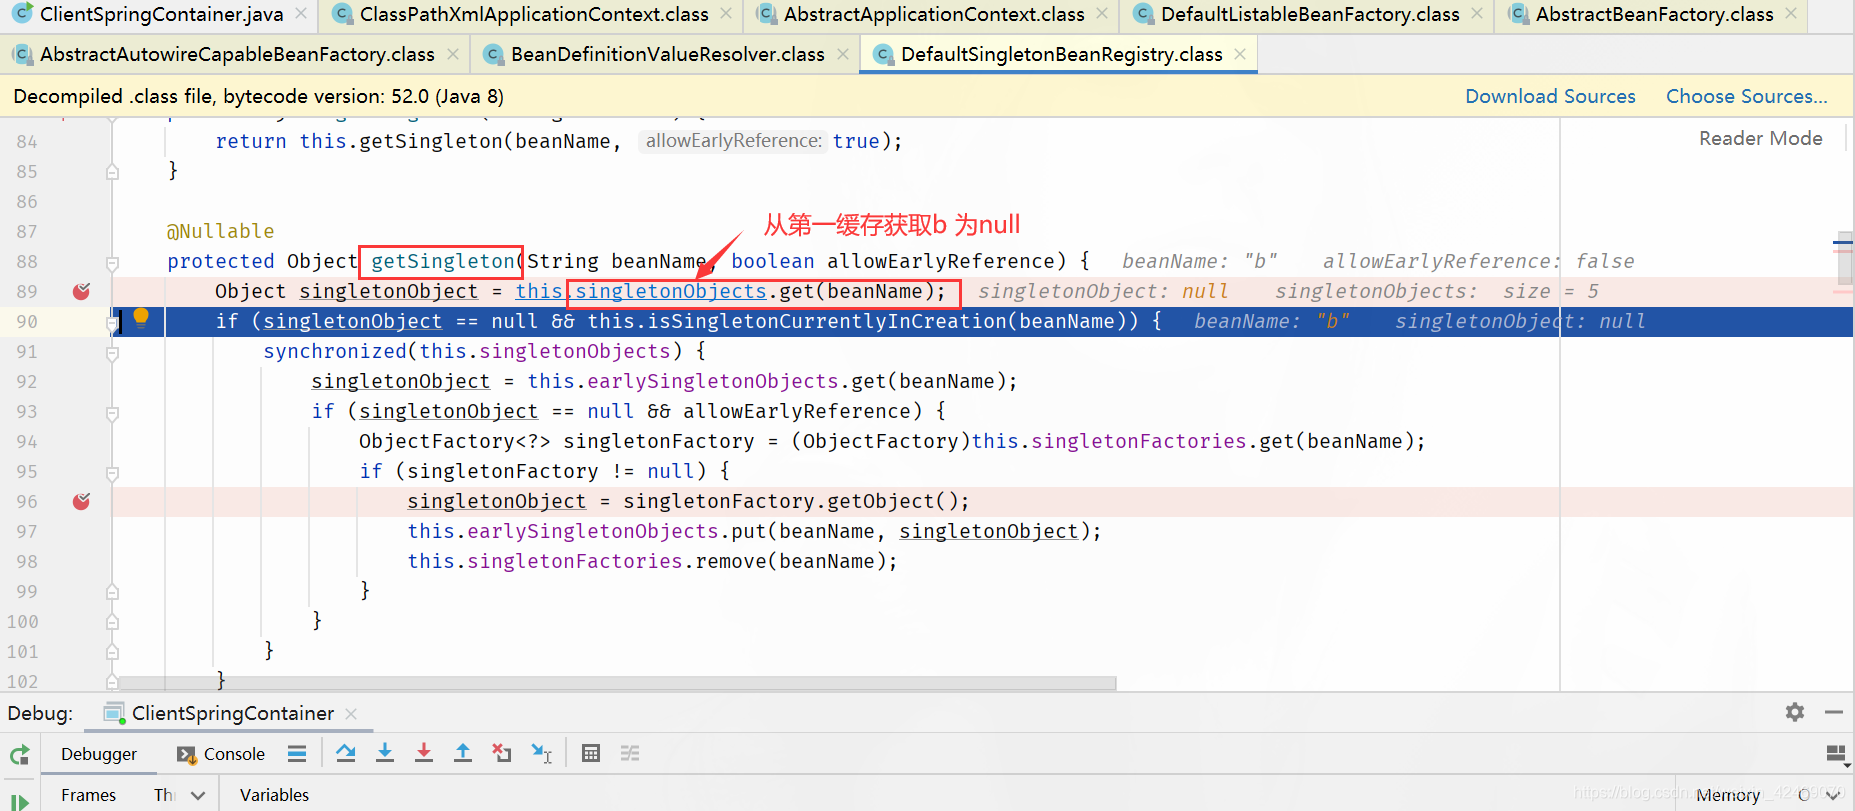1855x811 pixels.
Task: Hide the Debug tool window
Action: (1834, 712)
